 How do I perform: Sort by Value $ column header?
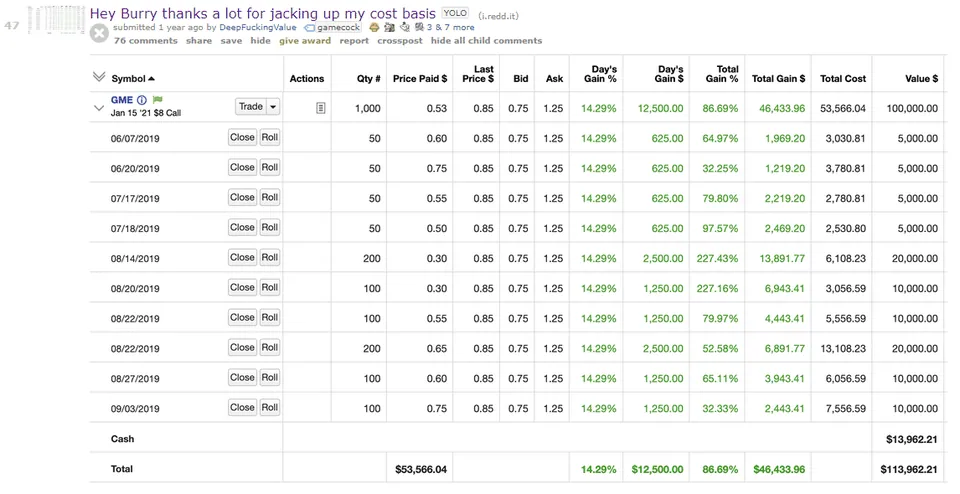click(921, 78)
